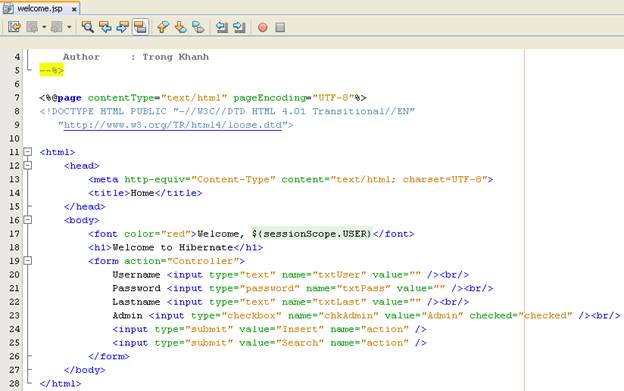Click "Content-Type" http-equiv value

(233, 179)
